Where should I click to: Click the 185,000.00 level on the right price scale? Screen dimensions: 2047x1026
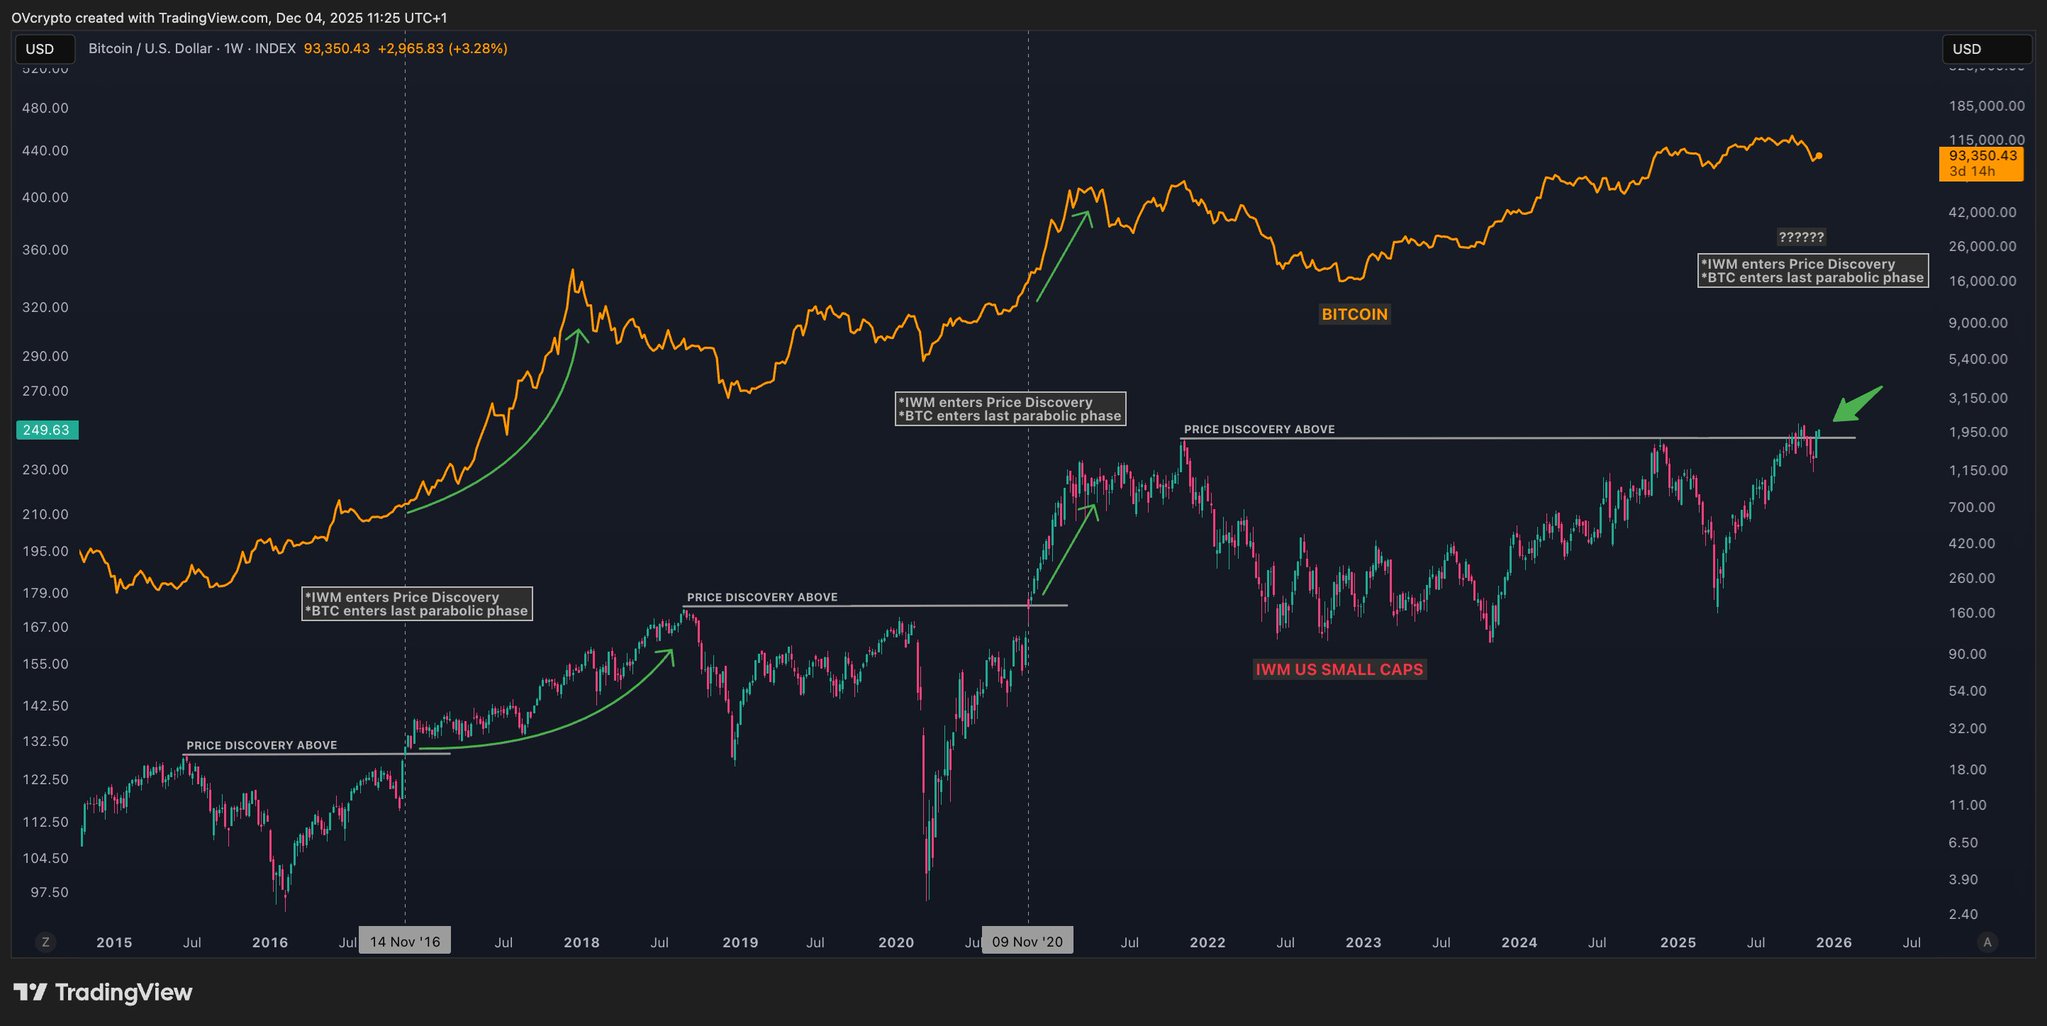pyautogui.click(x=1986, y=106)
